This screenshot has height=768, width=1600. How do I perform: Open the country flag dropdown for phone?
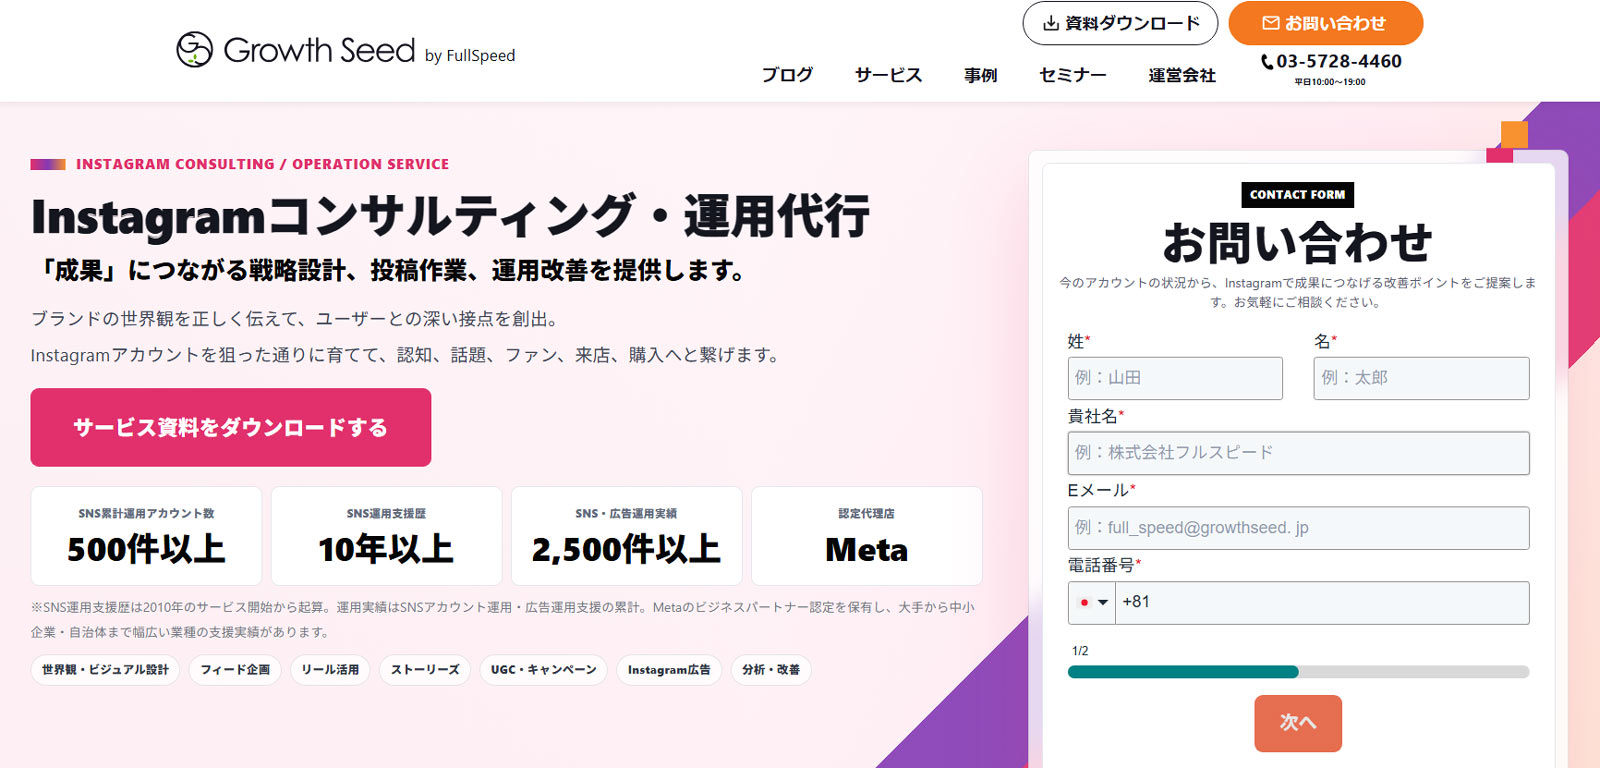coord(1092,603)
